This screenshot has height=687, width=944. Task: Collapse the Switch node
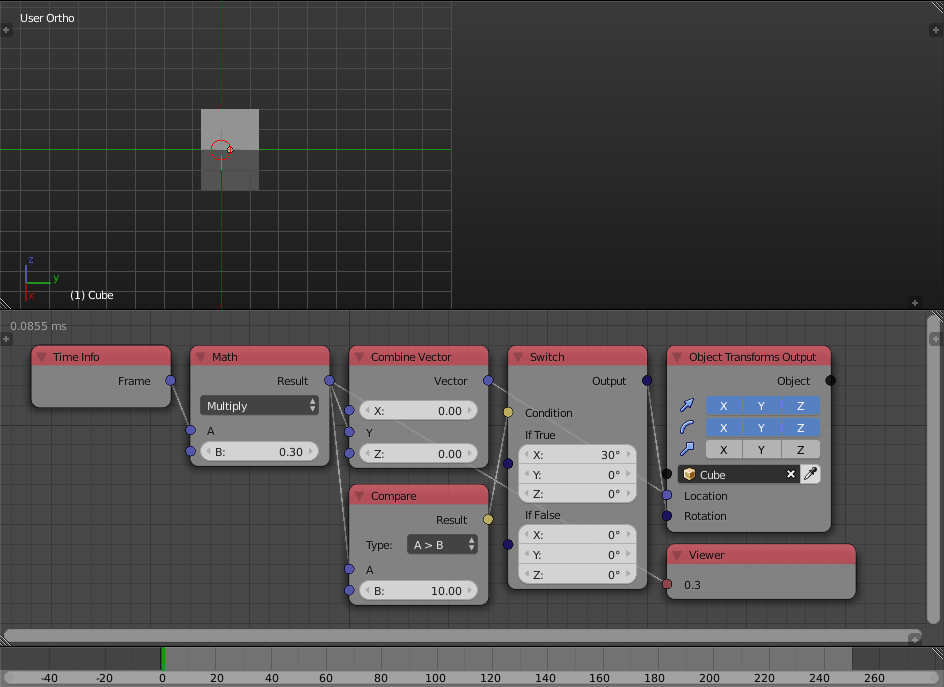point(518,357)
